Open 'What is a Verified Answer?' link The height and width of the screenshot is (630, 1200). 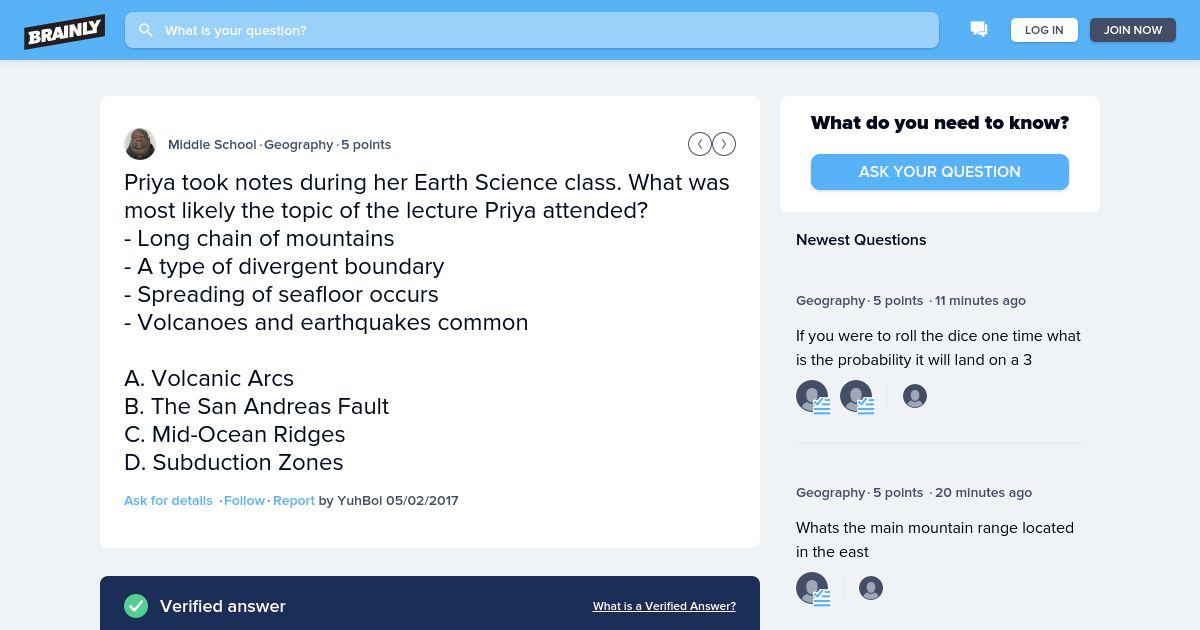pyautogui.click(x=664, y=606)
